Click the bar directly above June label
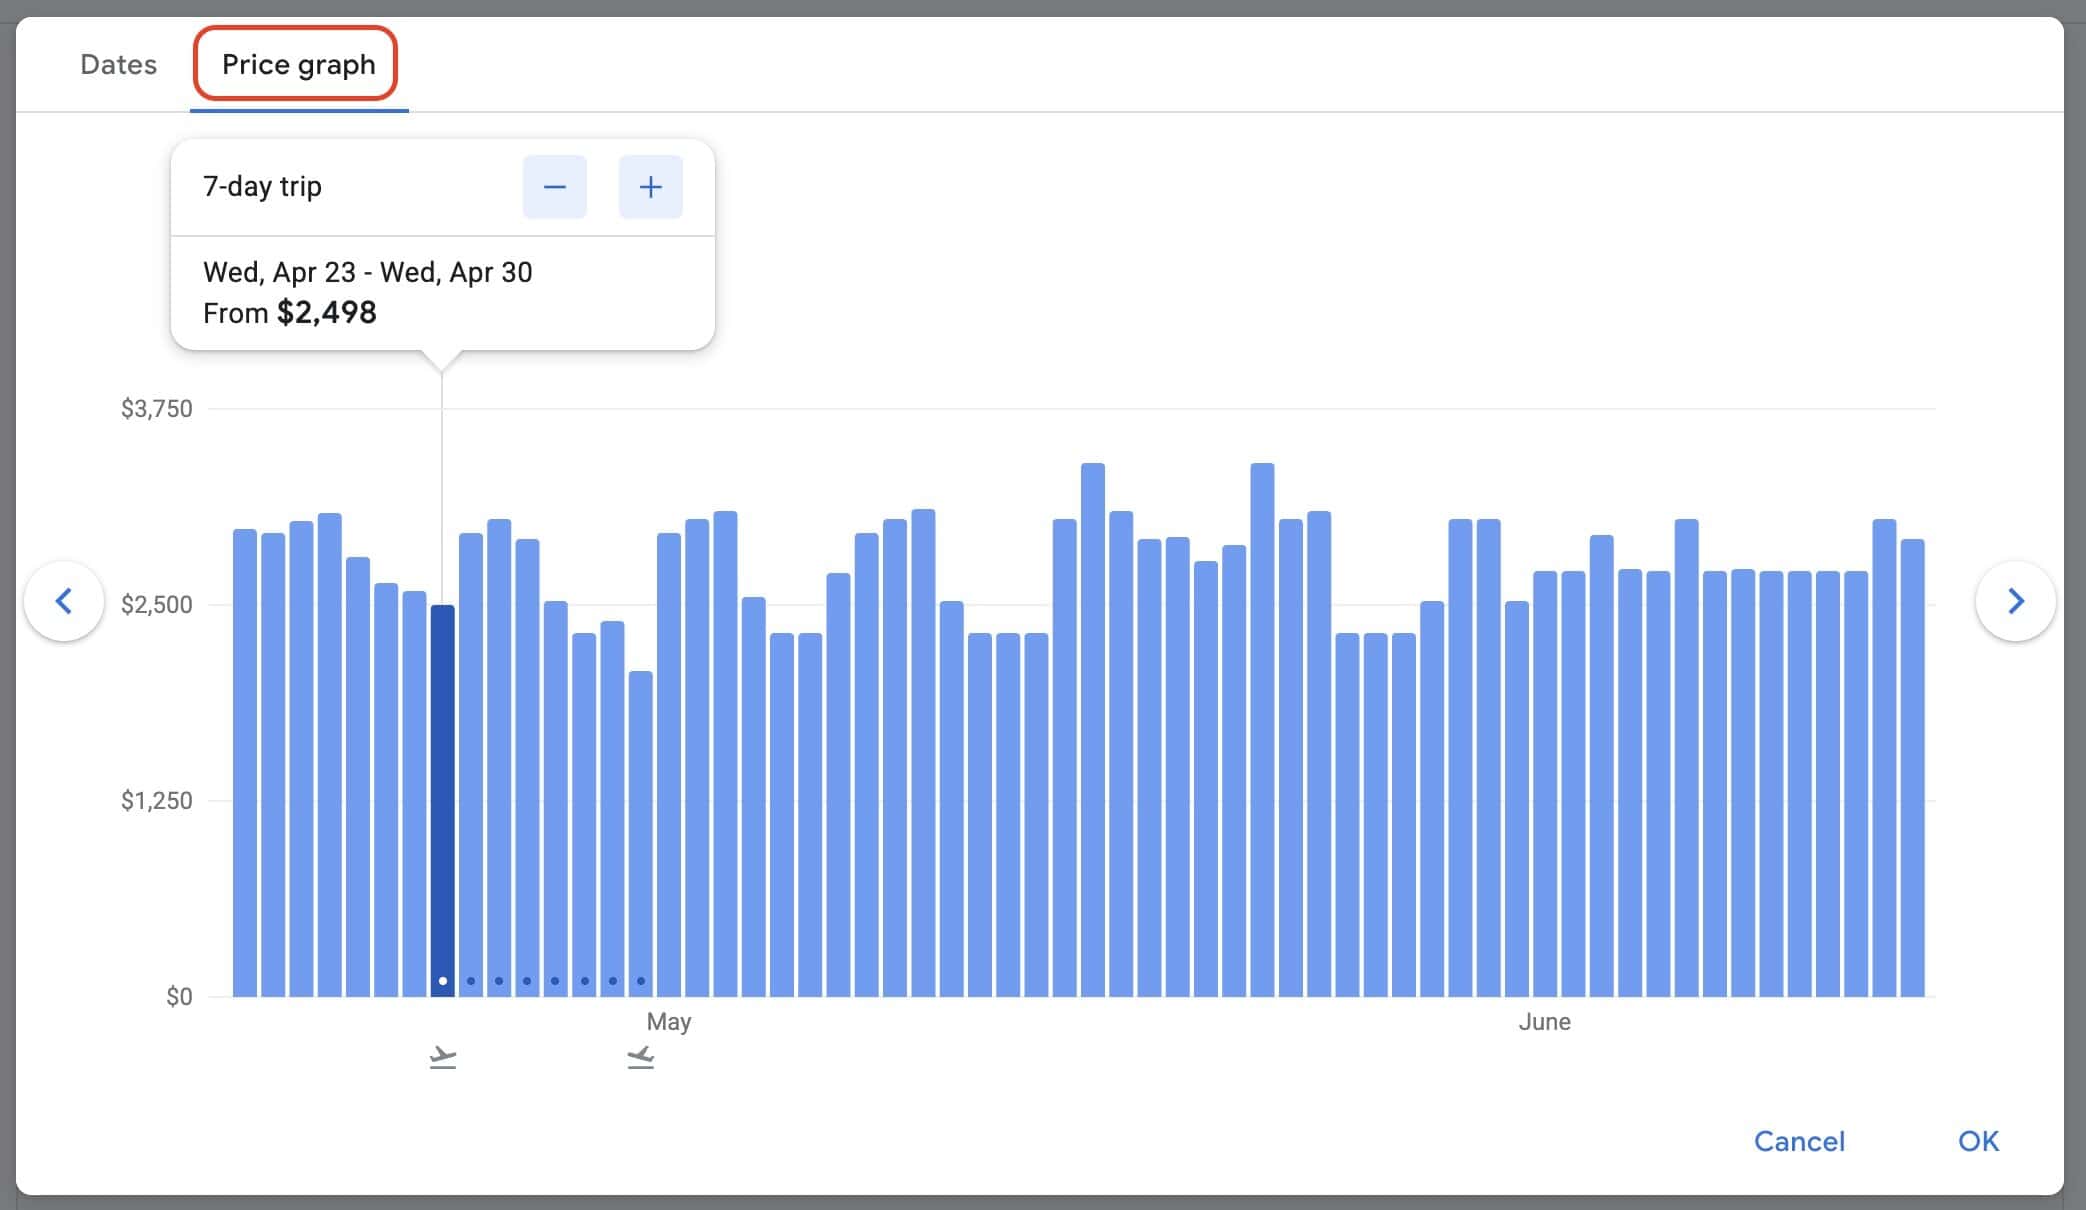The image size is (2086, 1210). click(1545, 780)
